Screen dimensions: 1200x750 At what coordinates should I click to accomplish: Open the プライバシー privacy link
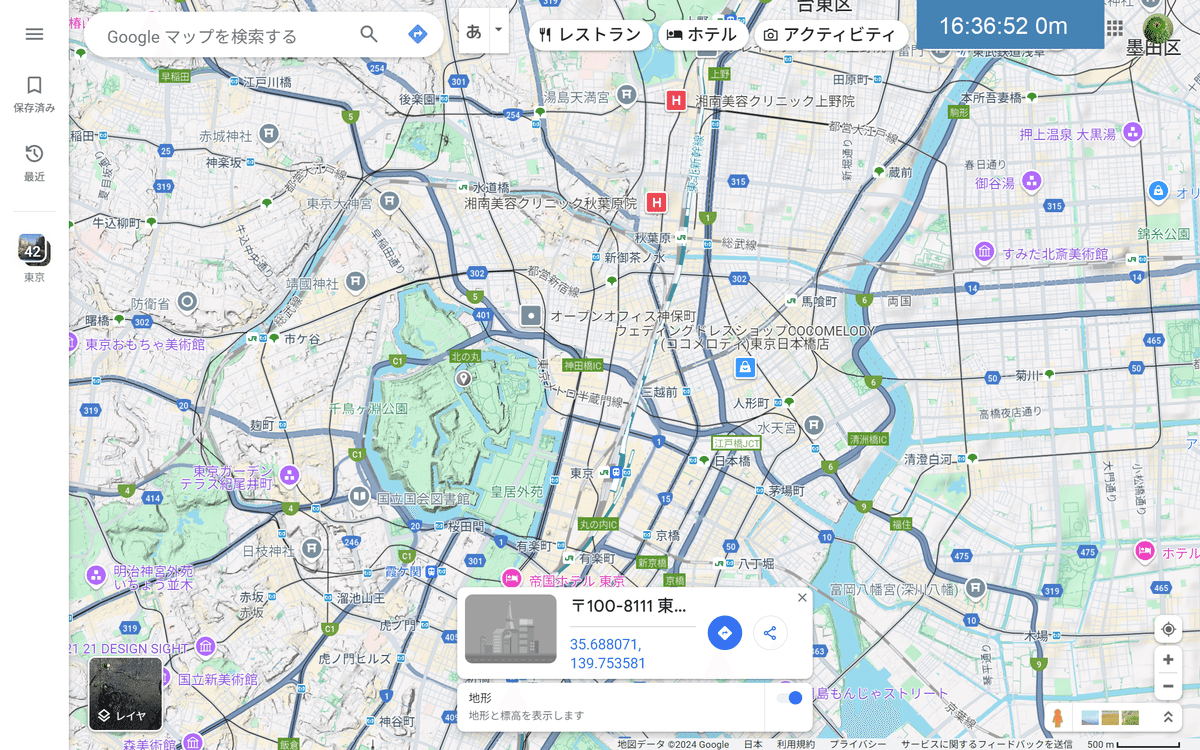(857, 744)
